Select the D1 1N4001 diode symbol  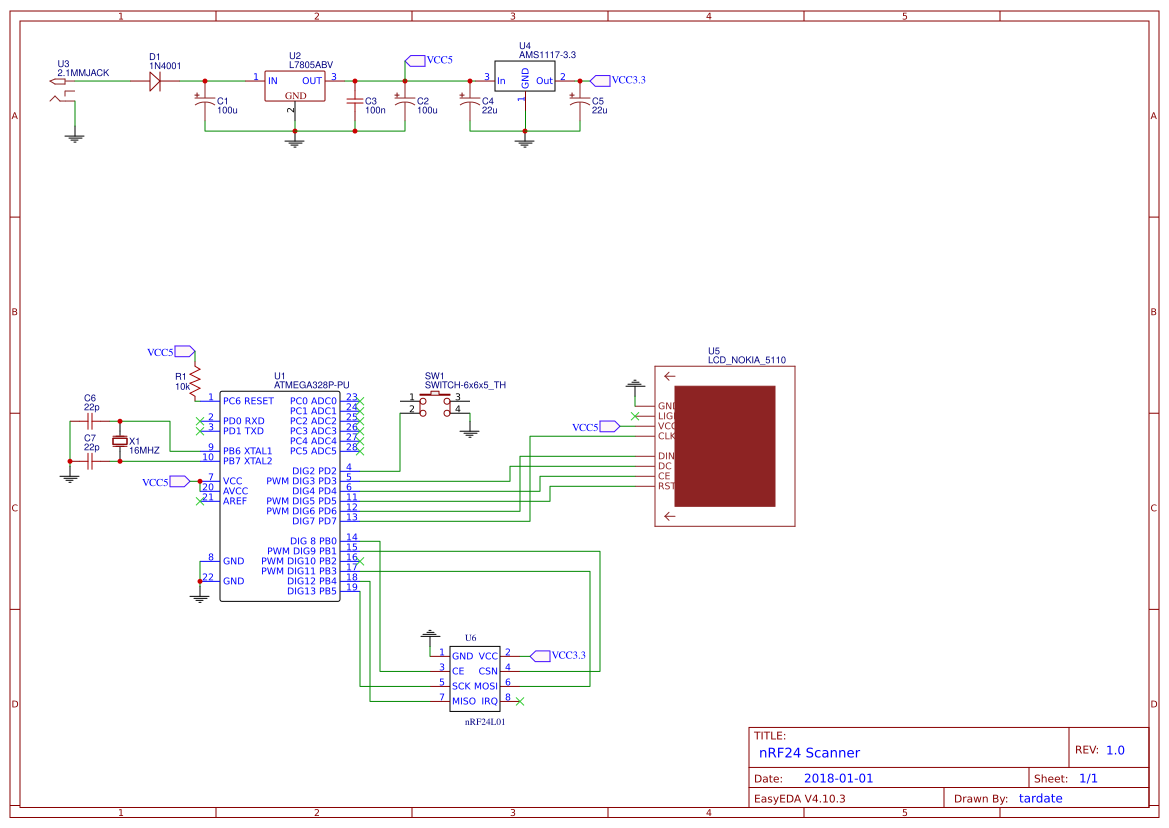[155, 81]
